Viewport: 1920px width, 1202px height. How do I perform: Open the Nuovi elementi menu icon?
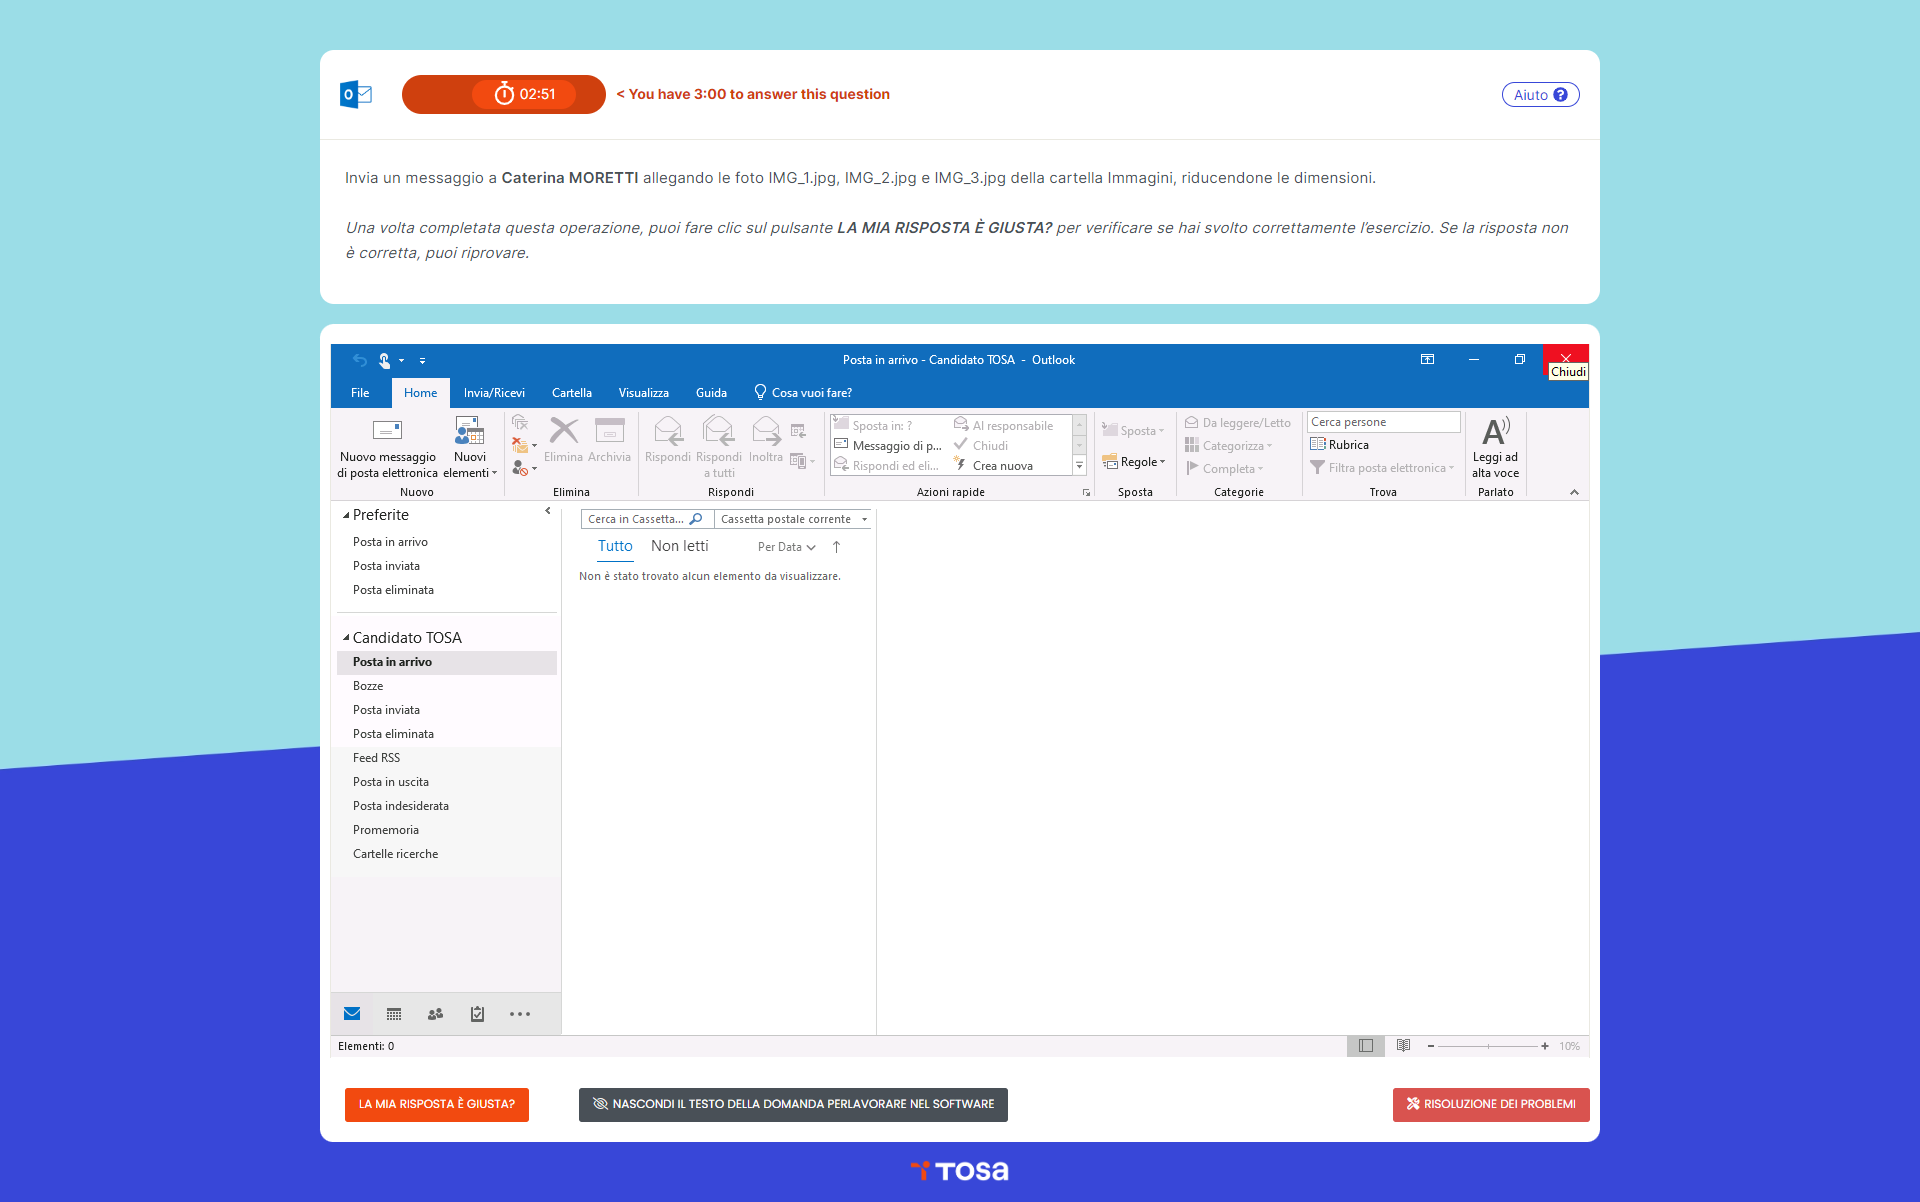469,431
